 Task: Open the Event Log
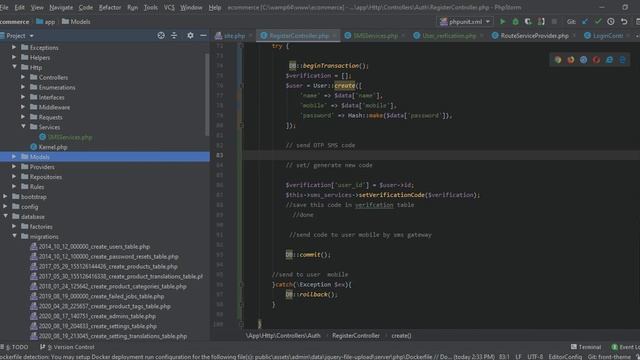coord(626,347)
